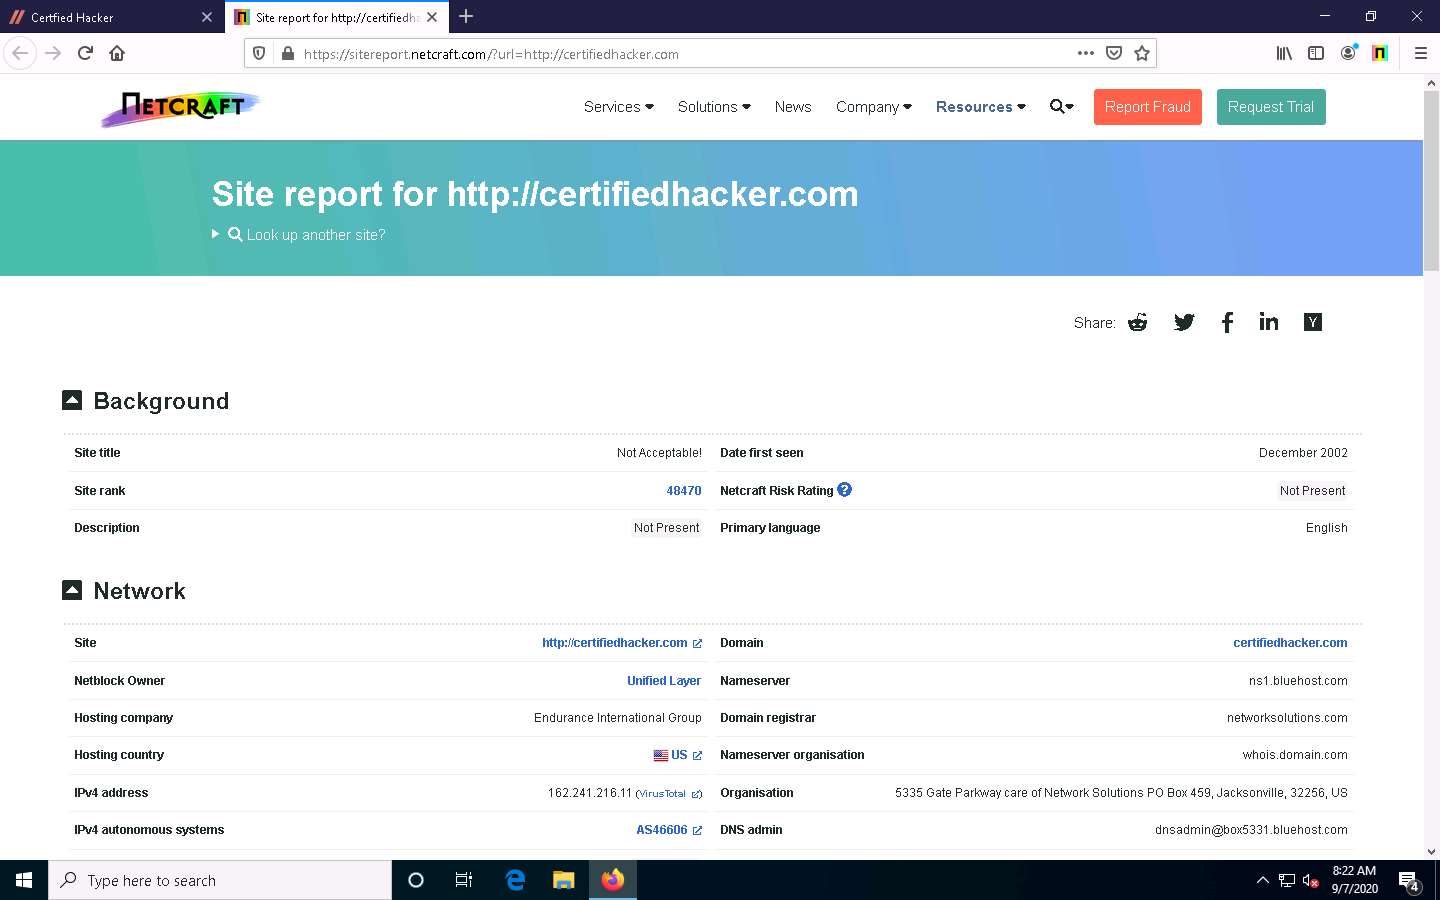1440x900 pixels.
Task: Share report on Twitter
Action: [x=1184, y=322]
